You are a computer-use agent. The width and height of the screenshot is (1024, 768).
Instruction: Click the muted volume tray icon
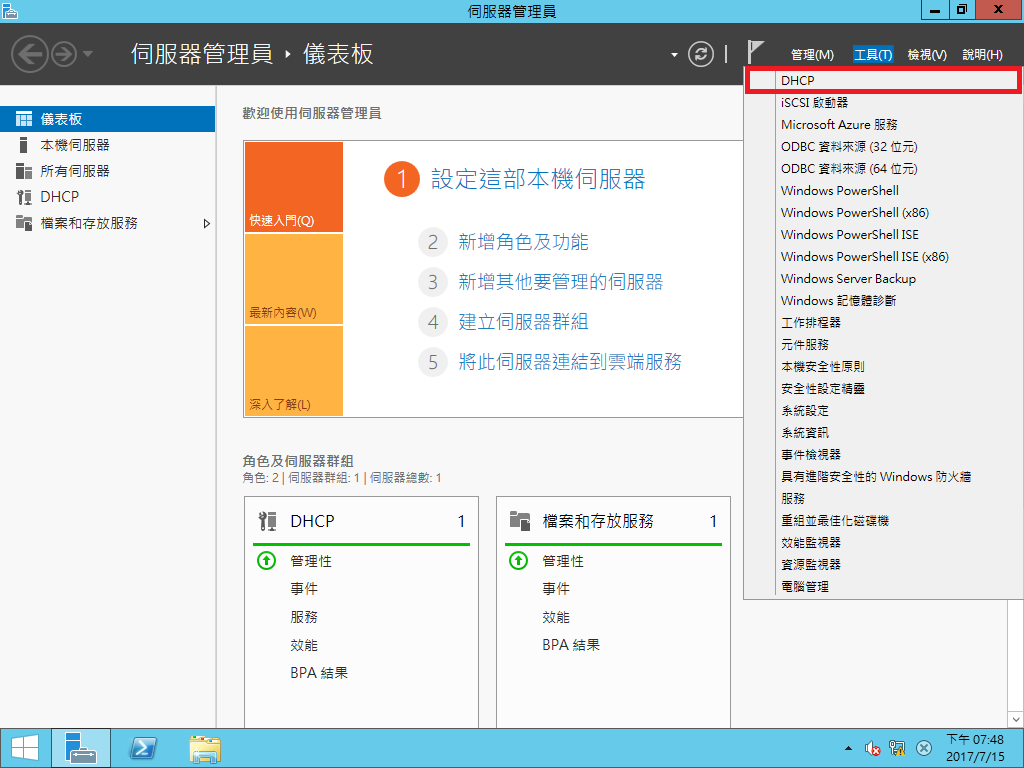pos(872,748)
